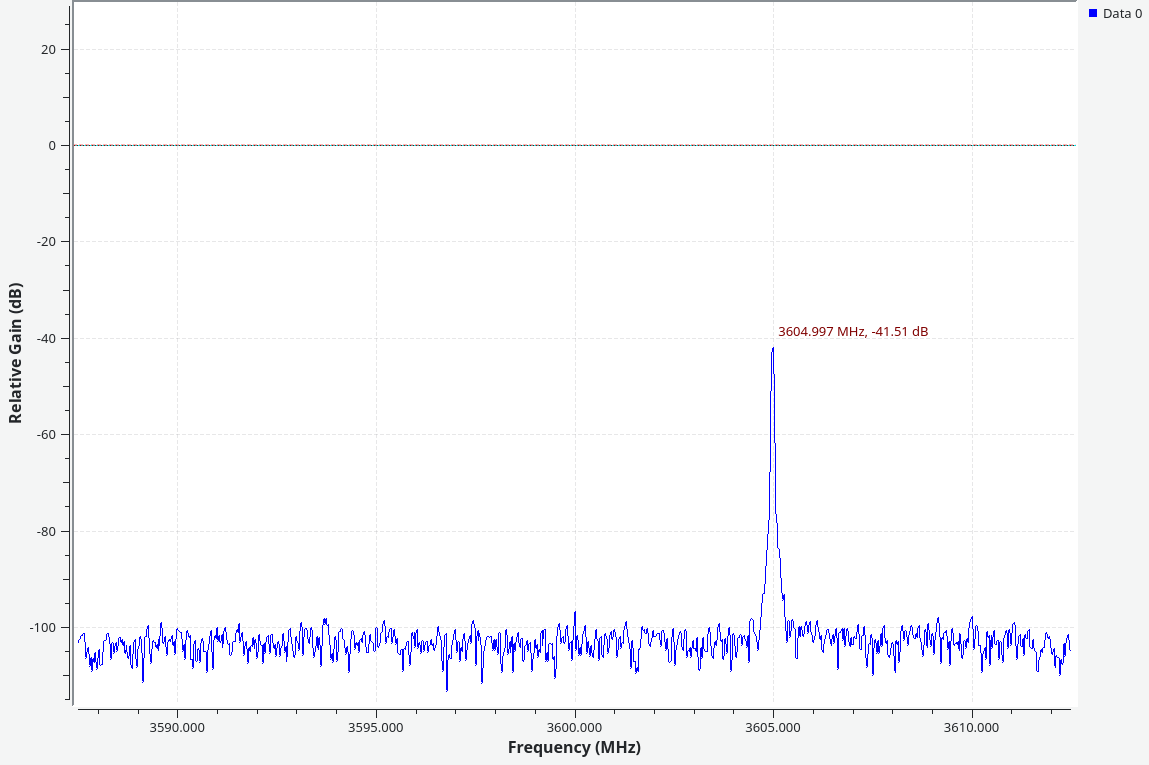Screen dimensions: 1149x765
Task: Click the blue Data 0 legend swatch
Action: 1093,13
